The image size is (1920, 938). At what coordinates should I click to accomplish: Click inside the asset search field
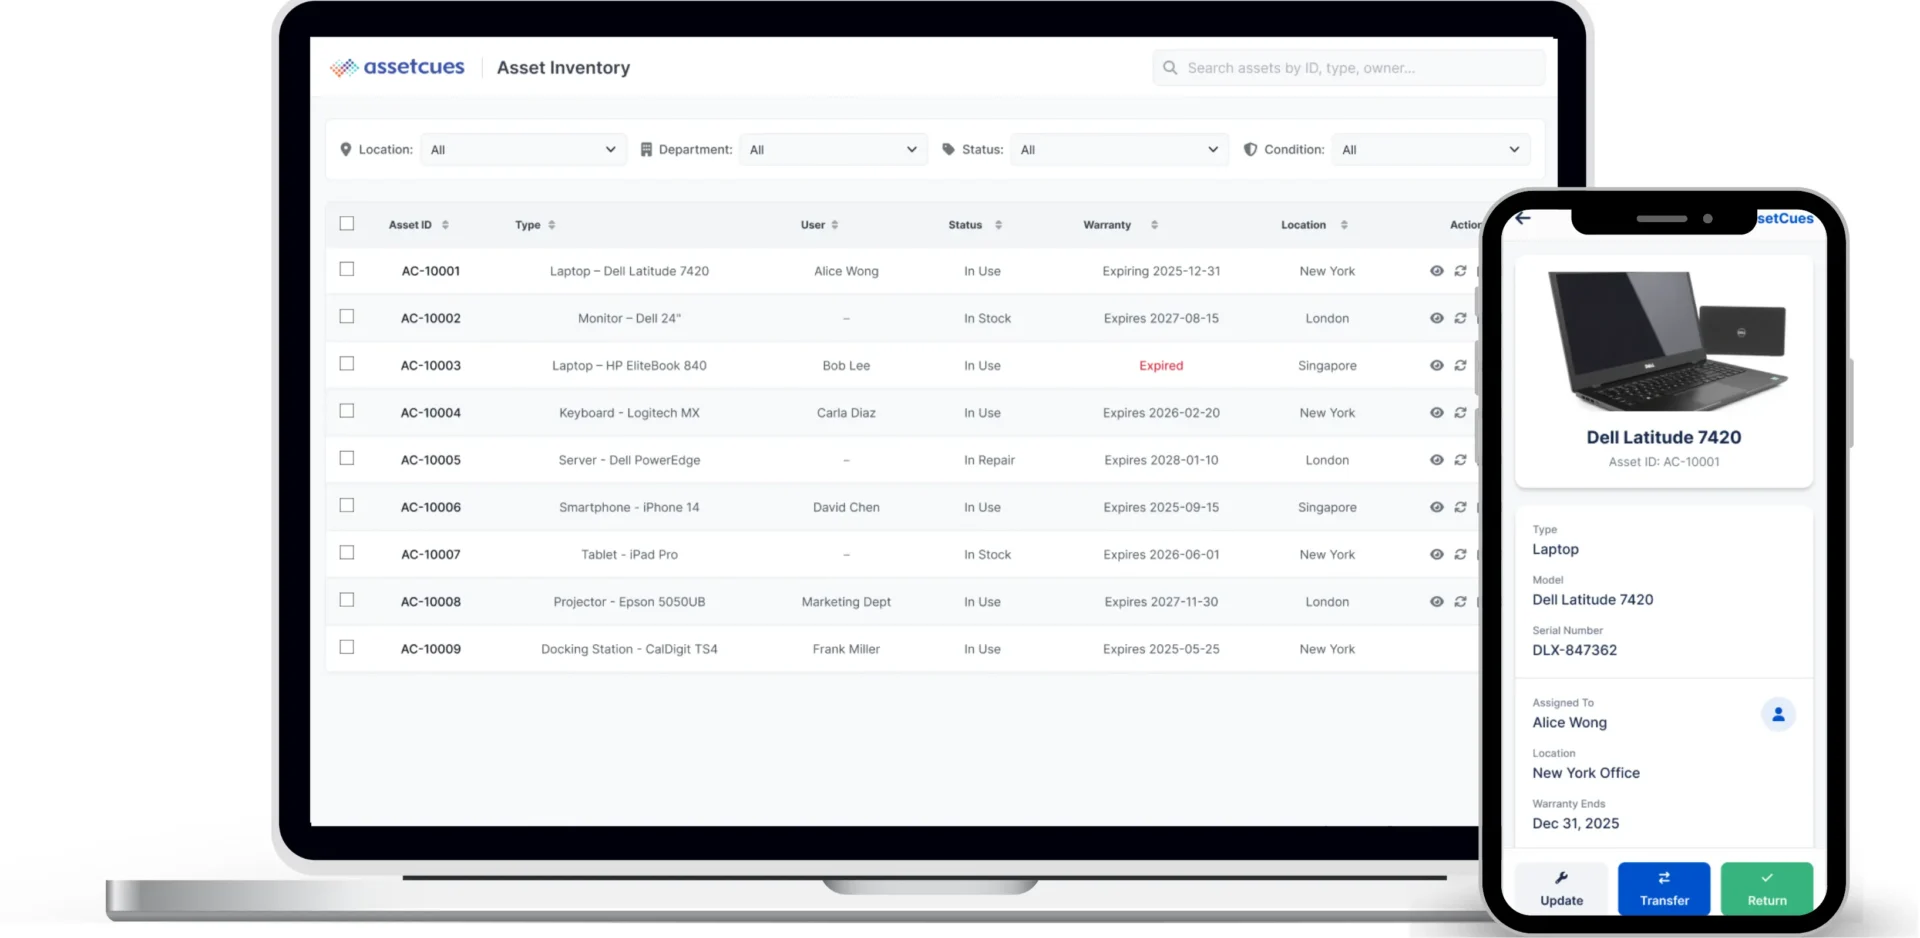click(x=1348, y=67)
